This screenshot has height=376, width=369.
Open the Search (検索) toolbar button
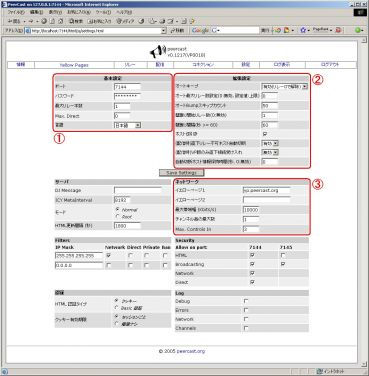click(76, 21)
